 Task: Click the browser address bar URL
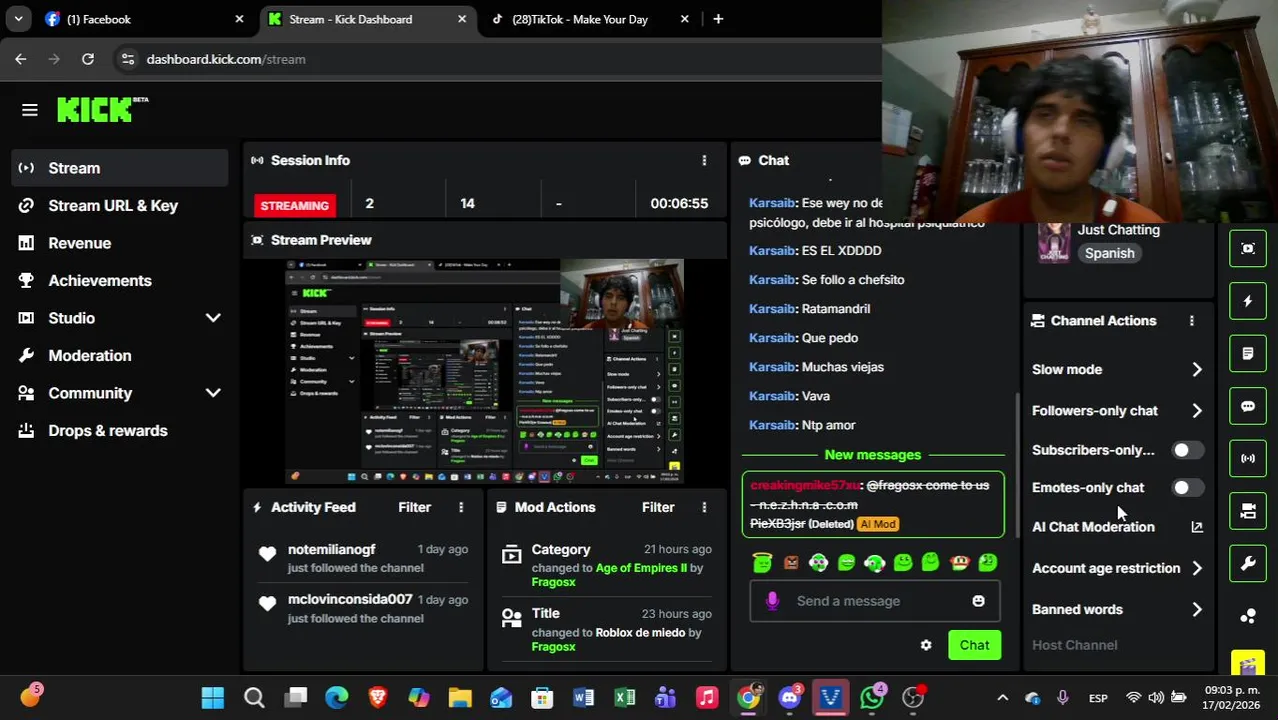[x=226, y=59]
